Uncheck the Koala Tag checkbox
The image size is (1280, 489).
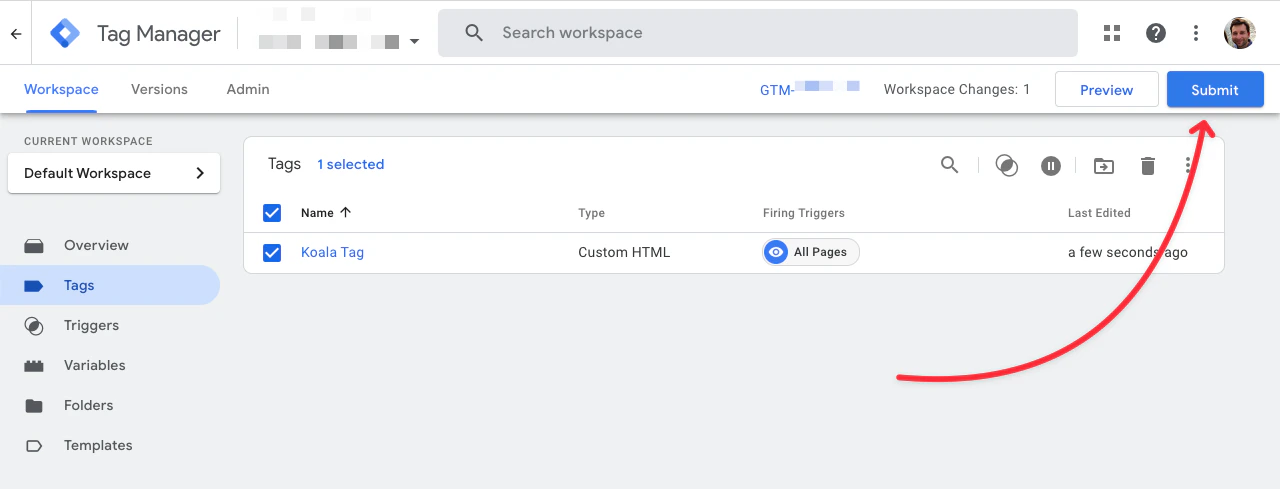point(272,253)
